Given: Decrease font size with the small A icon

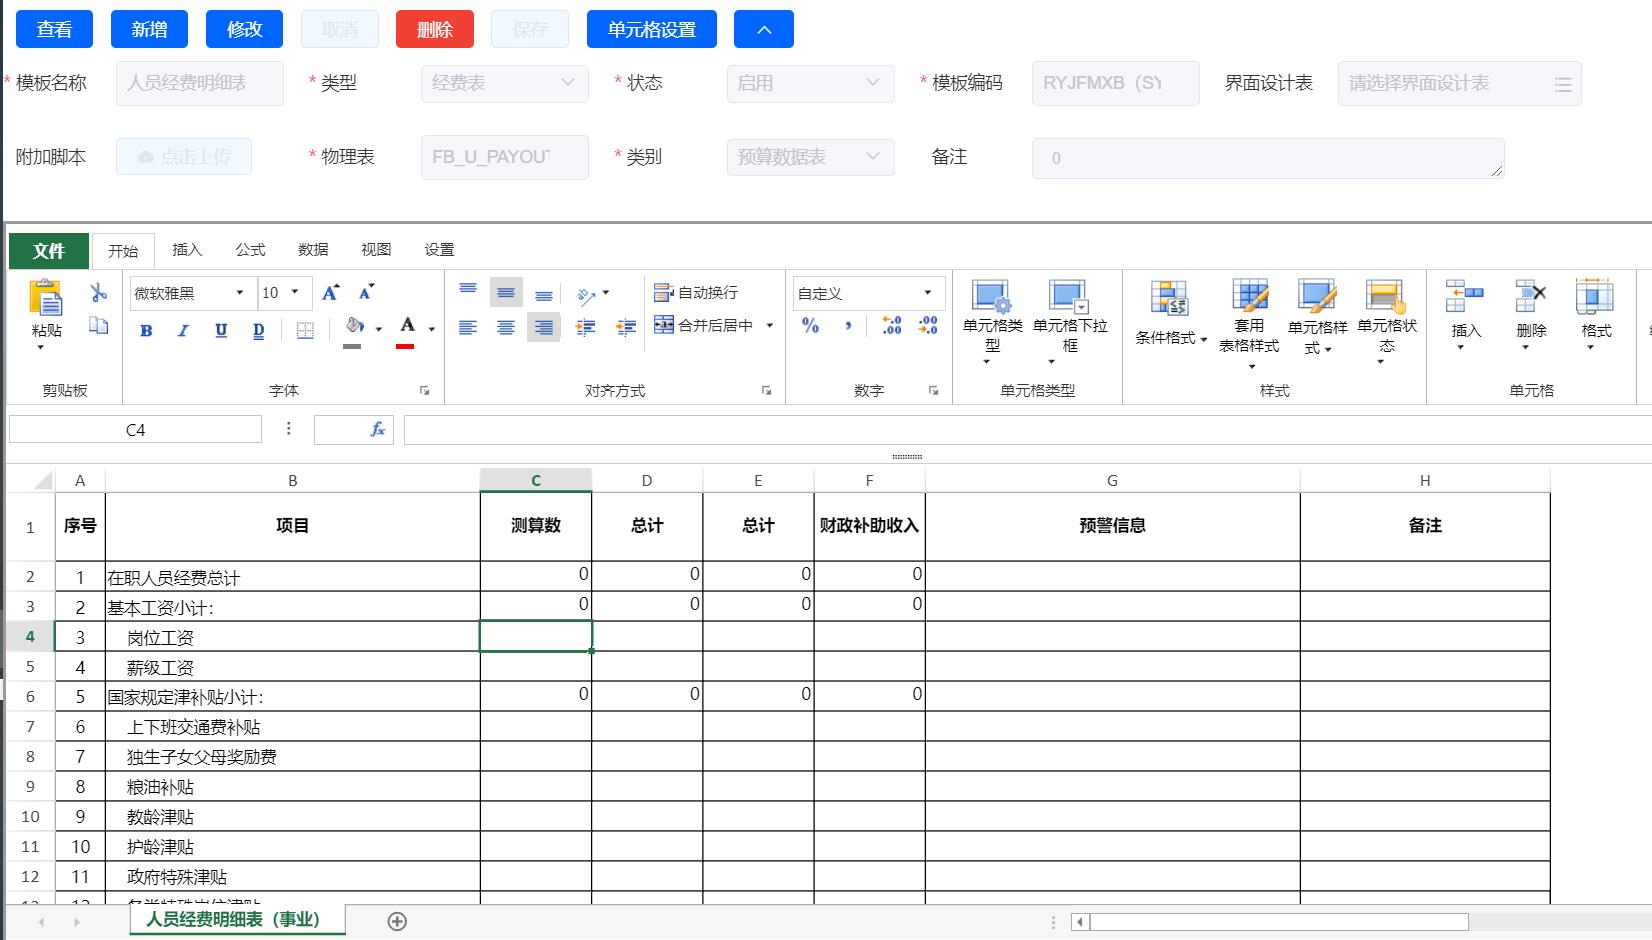Looking at the screenshot, I should (x=367, y=292).
